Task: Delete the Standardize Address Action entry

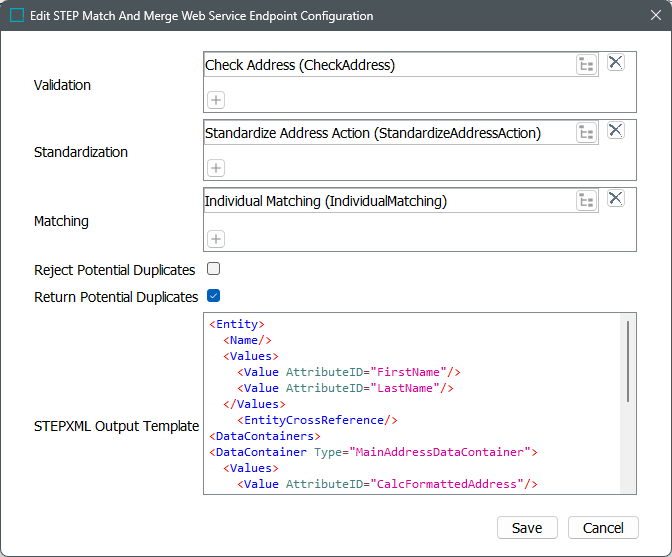Action: pos(616,131)
